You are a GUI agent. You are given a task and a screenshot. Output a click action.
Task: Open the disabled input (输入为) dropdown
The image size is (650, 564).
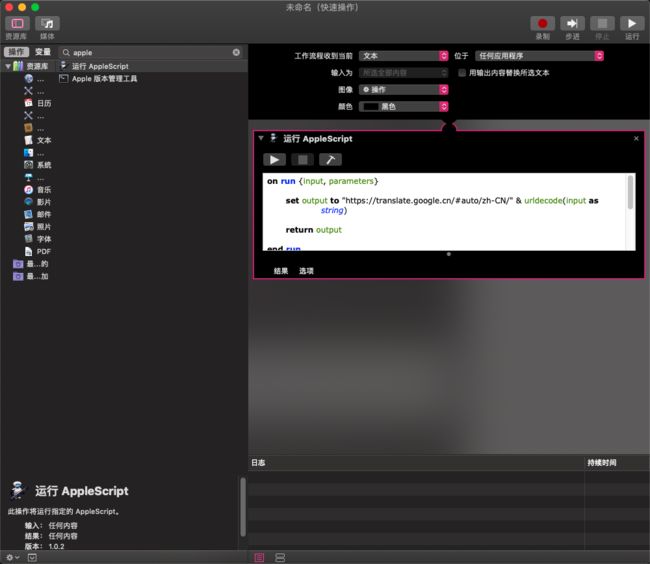click(403, 73)
